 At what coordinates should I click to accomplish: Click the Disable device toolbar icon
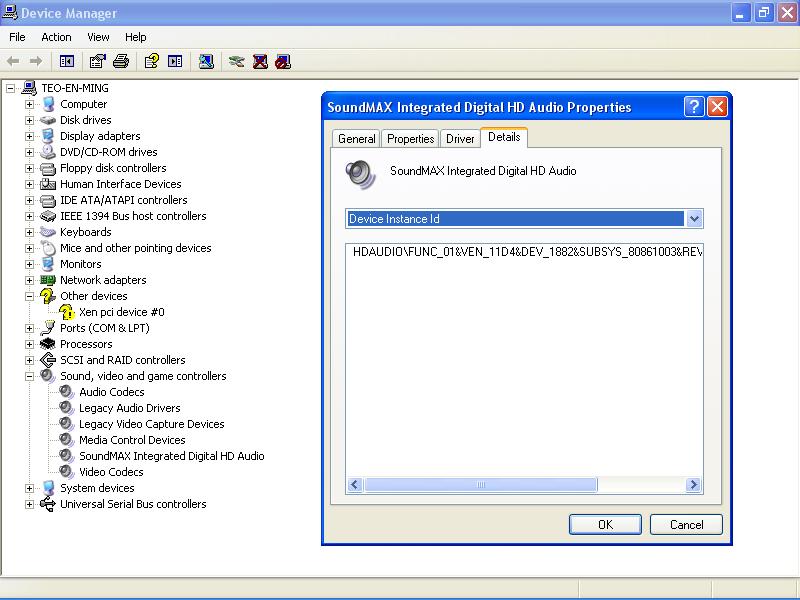pos(283,61)
